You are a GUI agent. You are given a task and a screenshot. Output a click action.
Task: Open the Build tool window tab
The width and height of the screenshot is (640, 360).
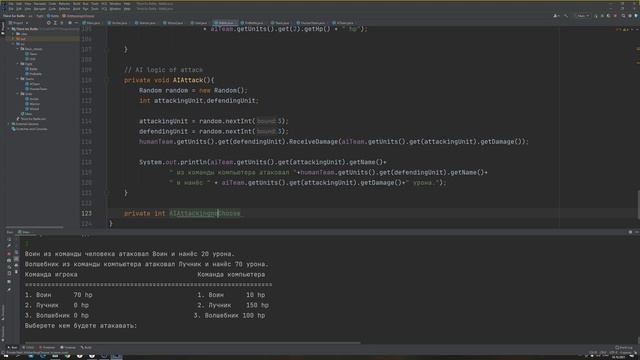pos(86,347)
